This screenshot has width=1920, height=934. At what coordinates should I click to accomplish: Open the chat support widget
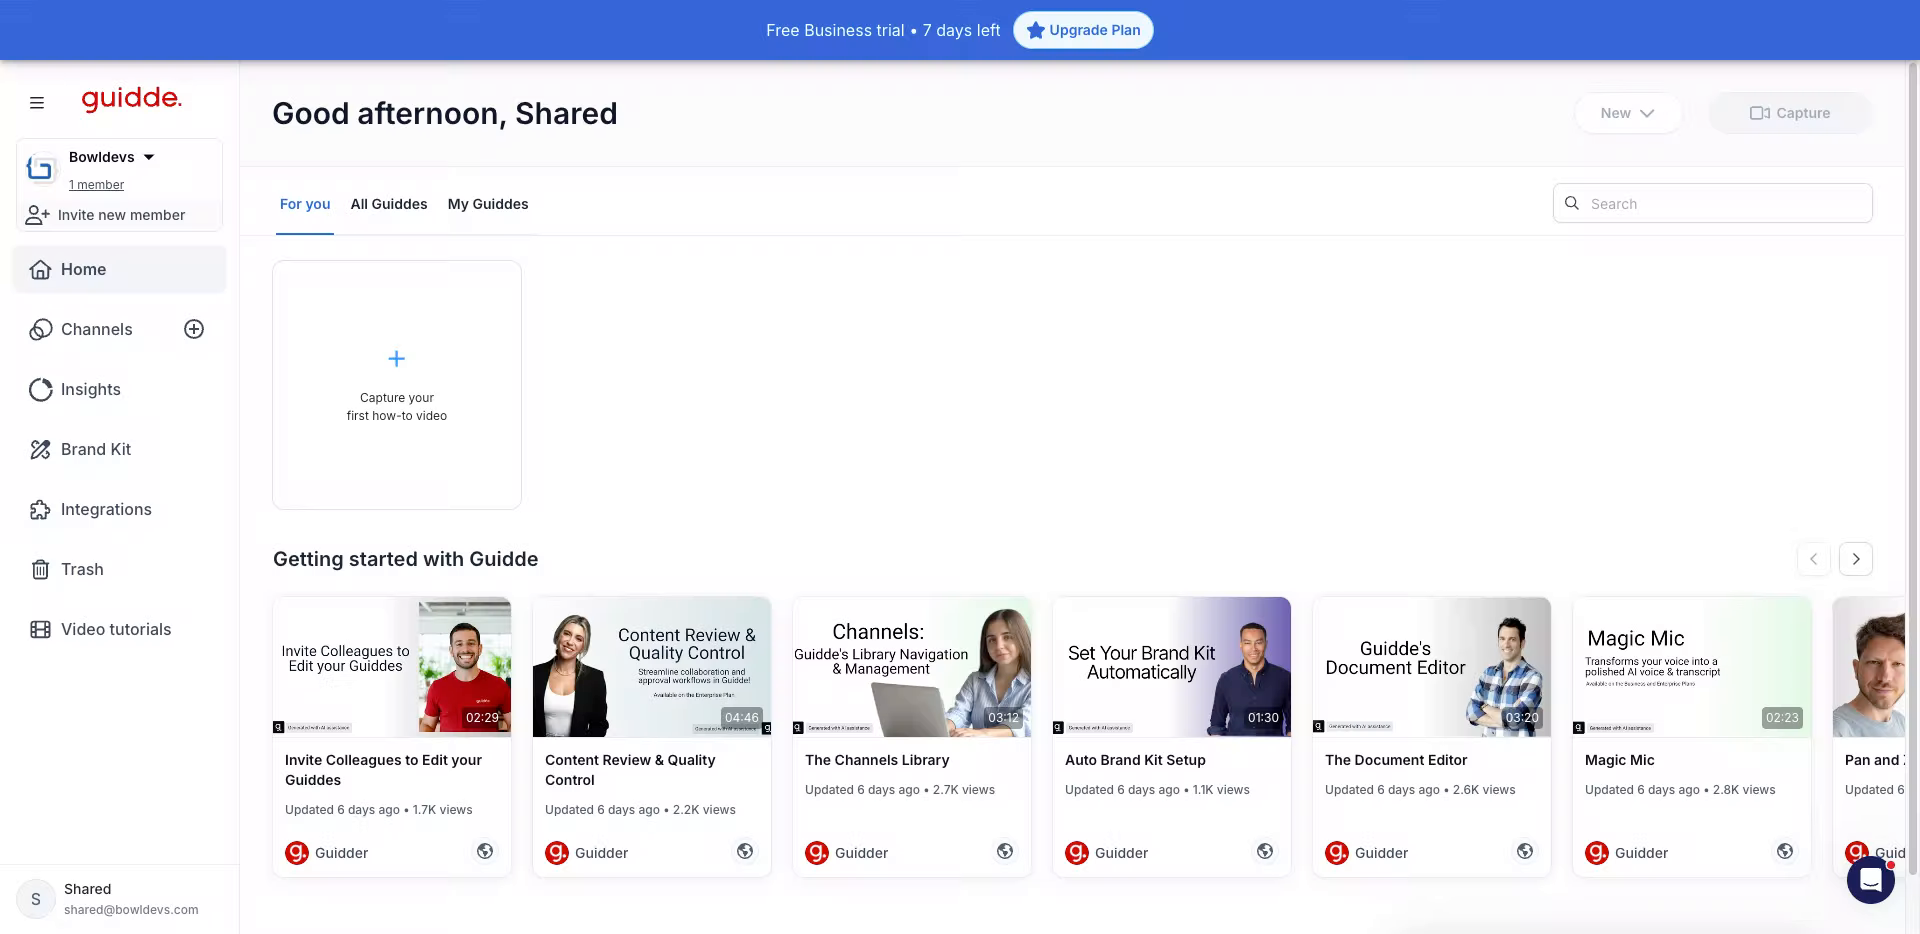pyautogui.click(x=1871, y=880)
